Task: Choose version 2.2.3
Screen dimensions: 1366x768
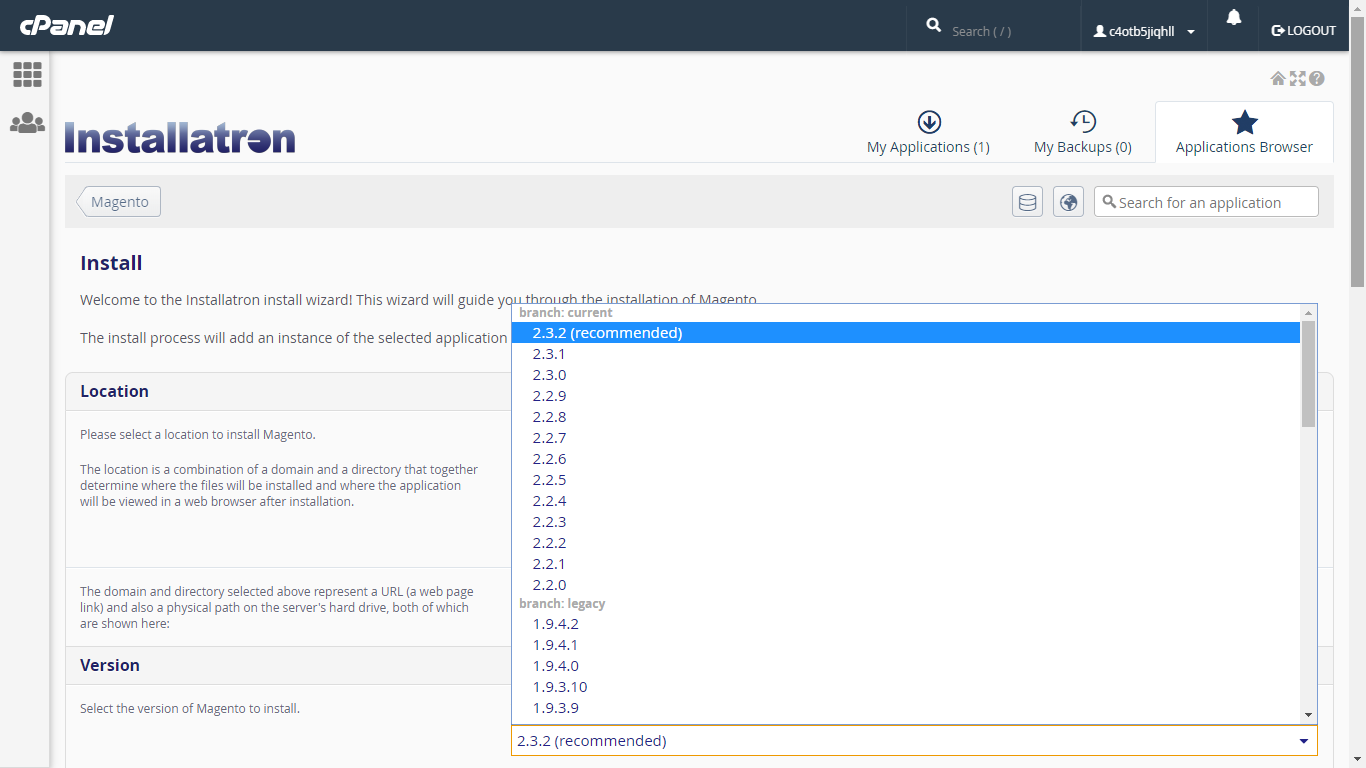Action: pyautogui.click(x=906, y=522)
